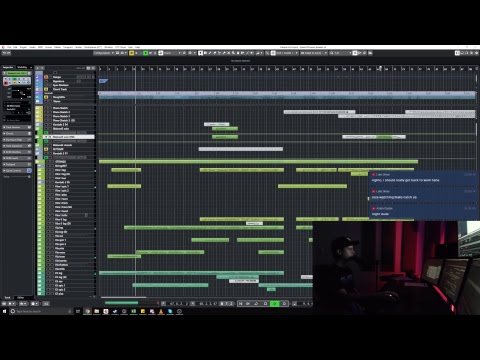
Task: Expand the Expression Map inspector section
Action: point(17,140)
